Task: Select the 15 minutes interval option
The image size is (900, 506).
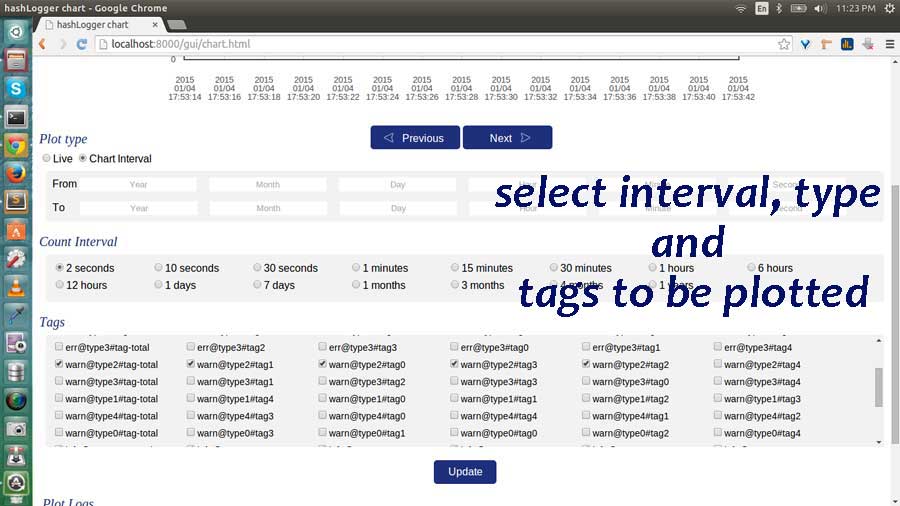Action: (x=455, y=268)
